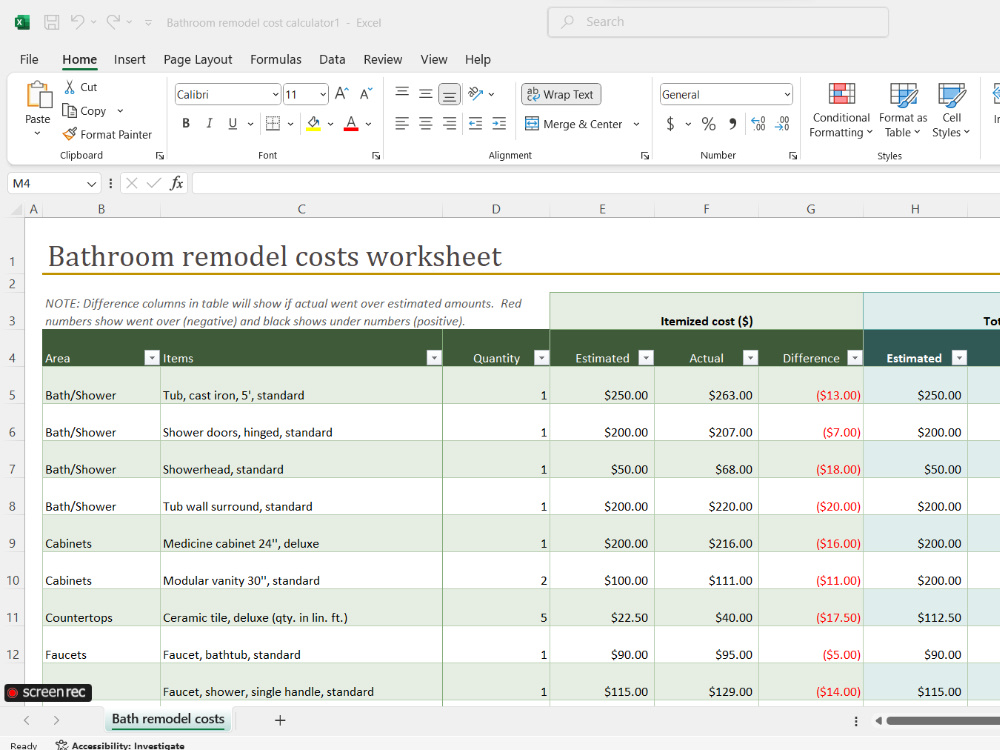1000x750 pixels.
Task: Toggle Bold formatting
Action: tap(186, 123)
